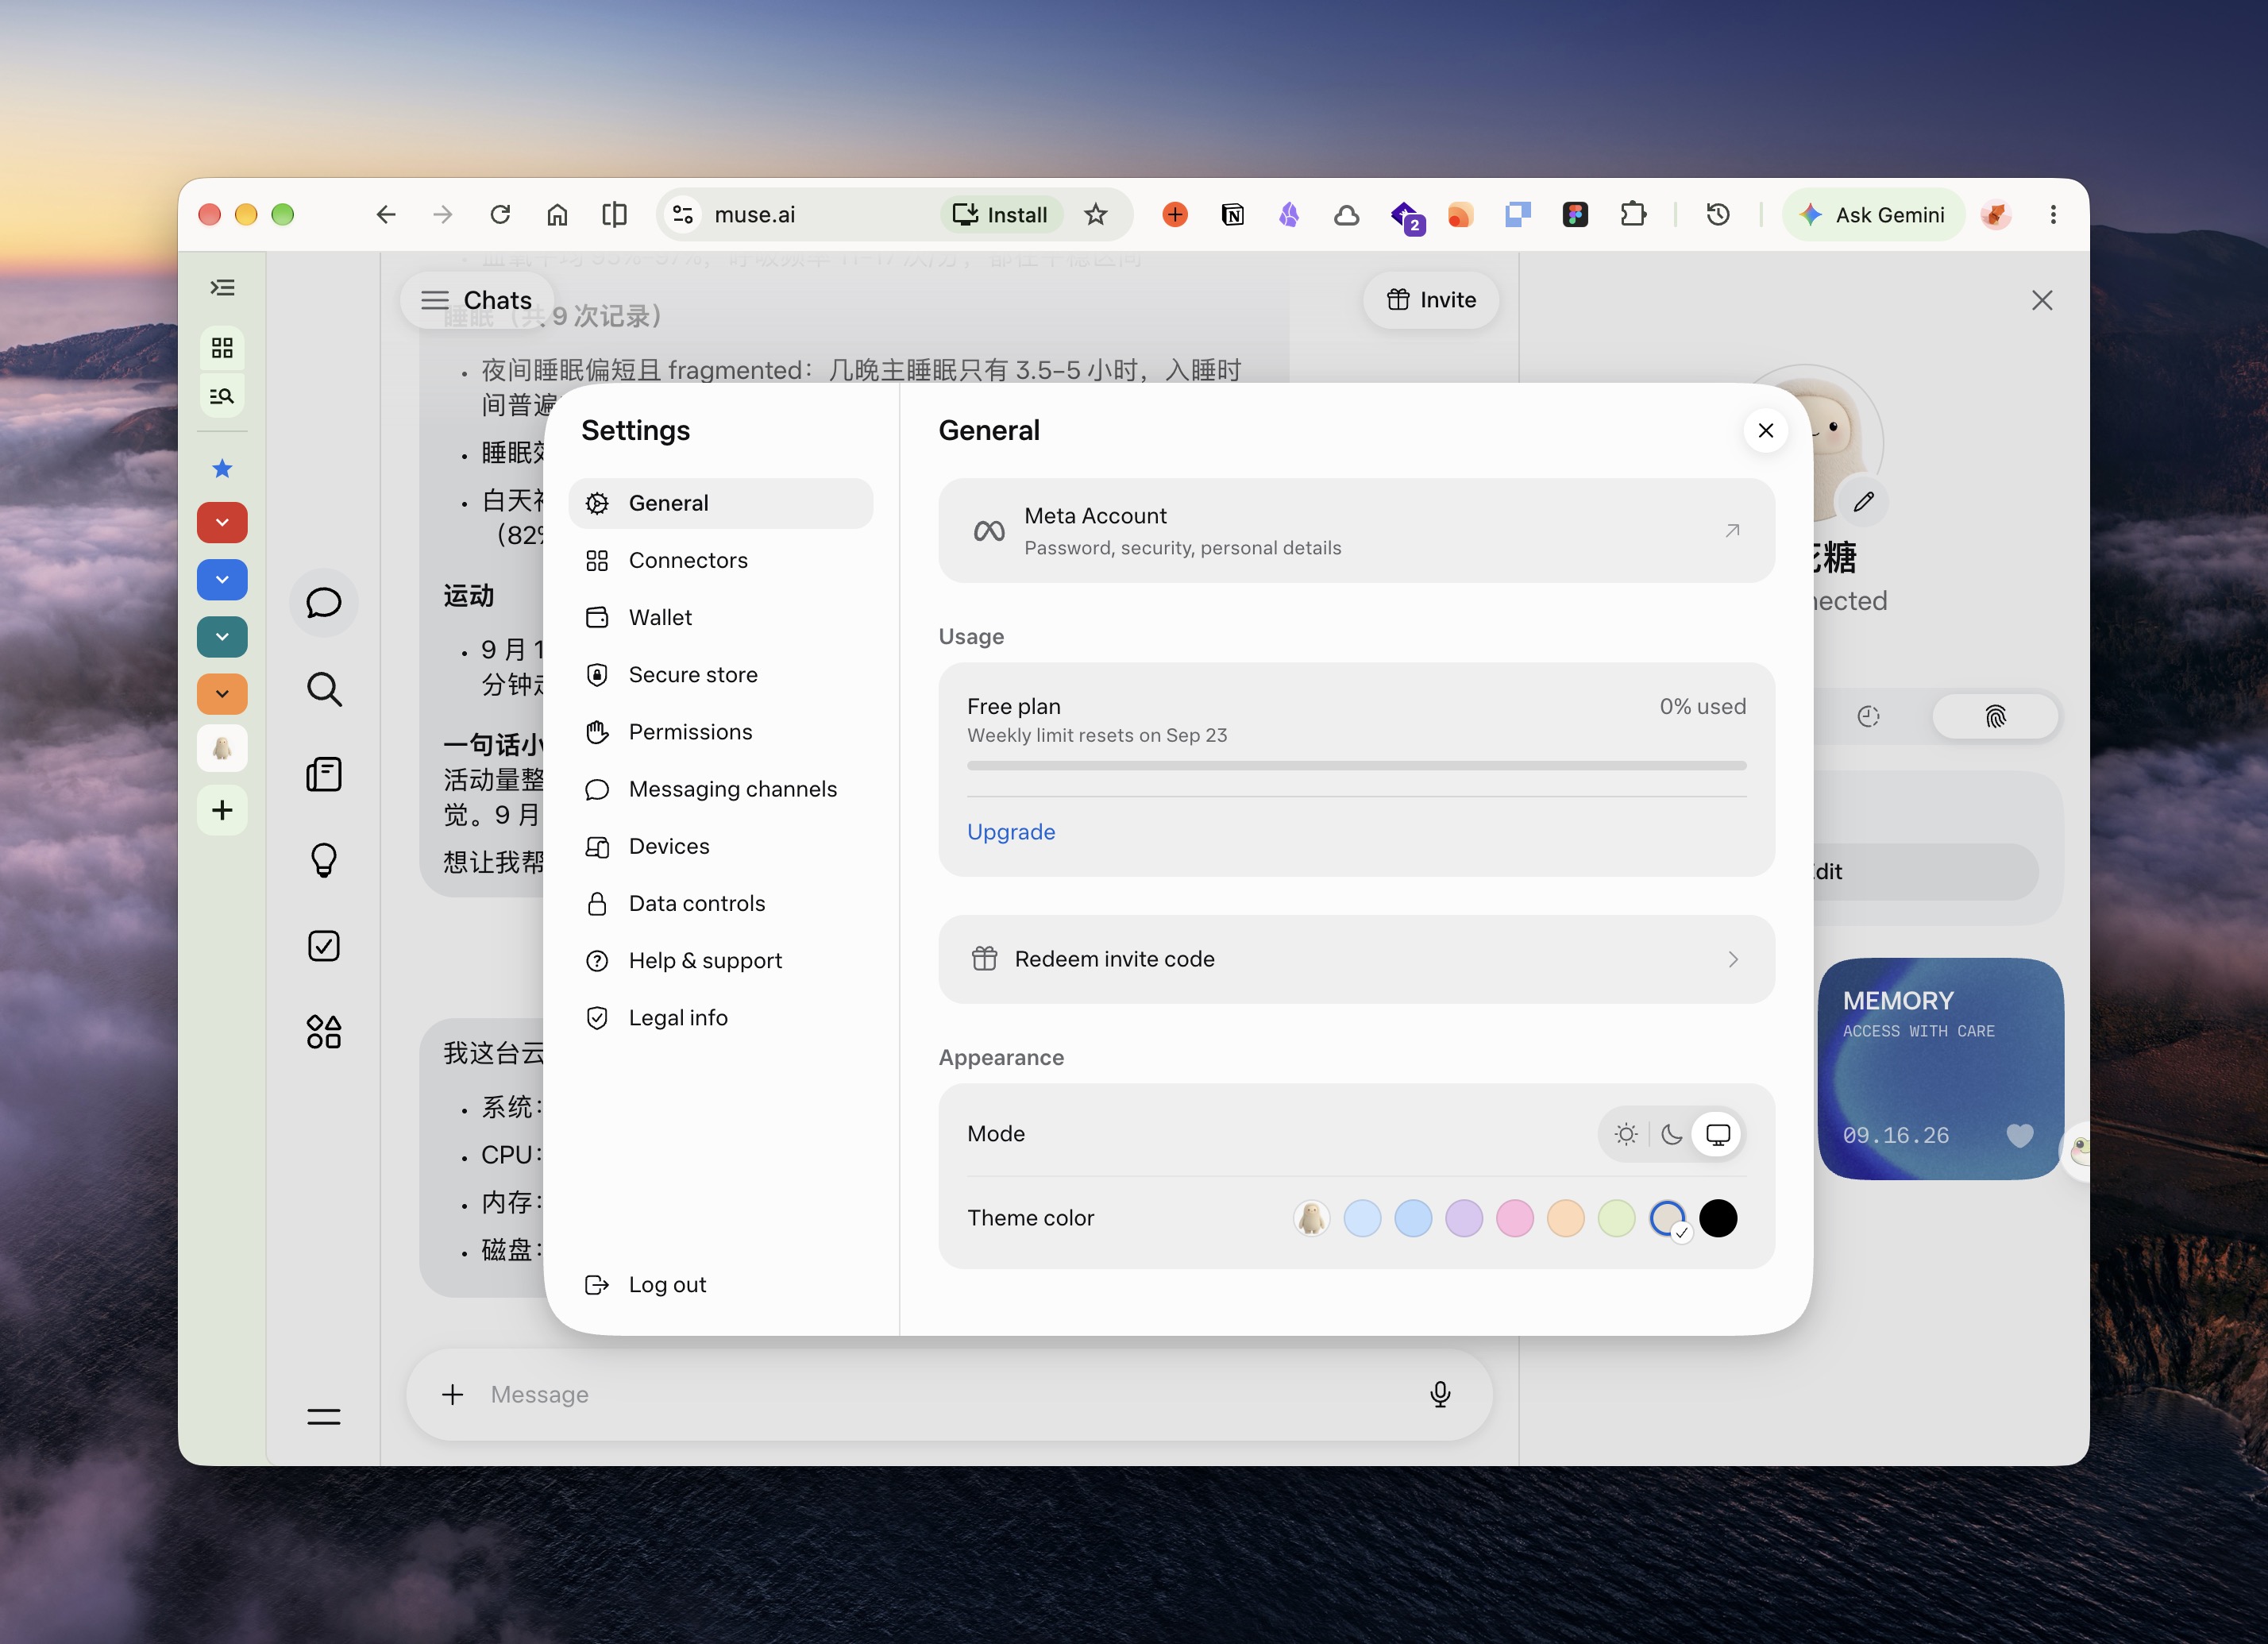Click the Upgrade link
The image size is (2268, 1644).
[1011, 832]
